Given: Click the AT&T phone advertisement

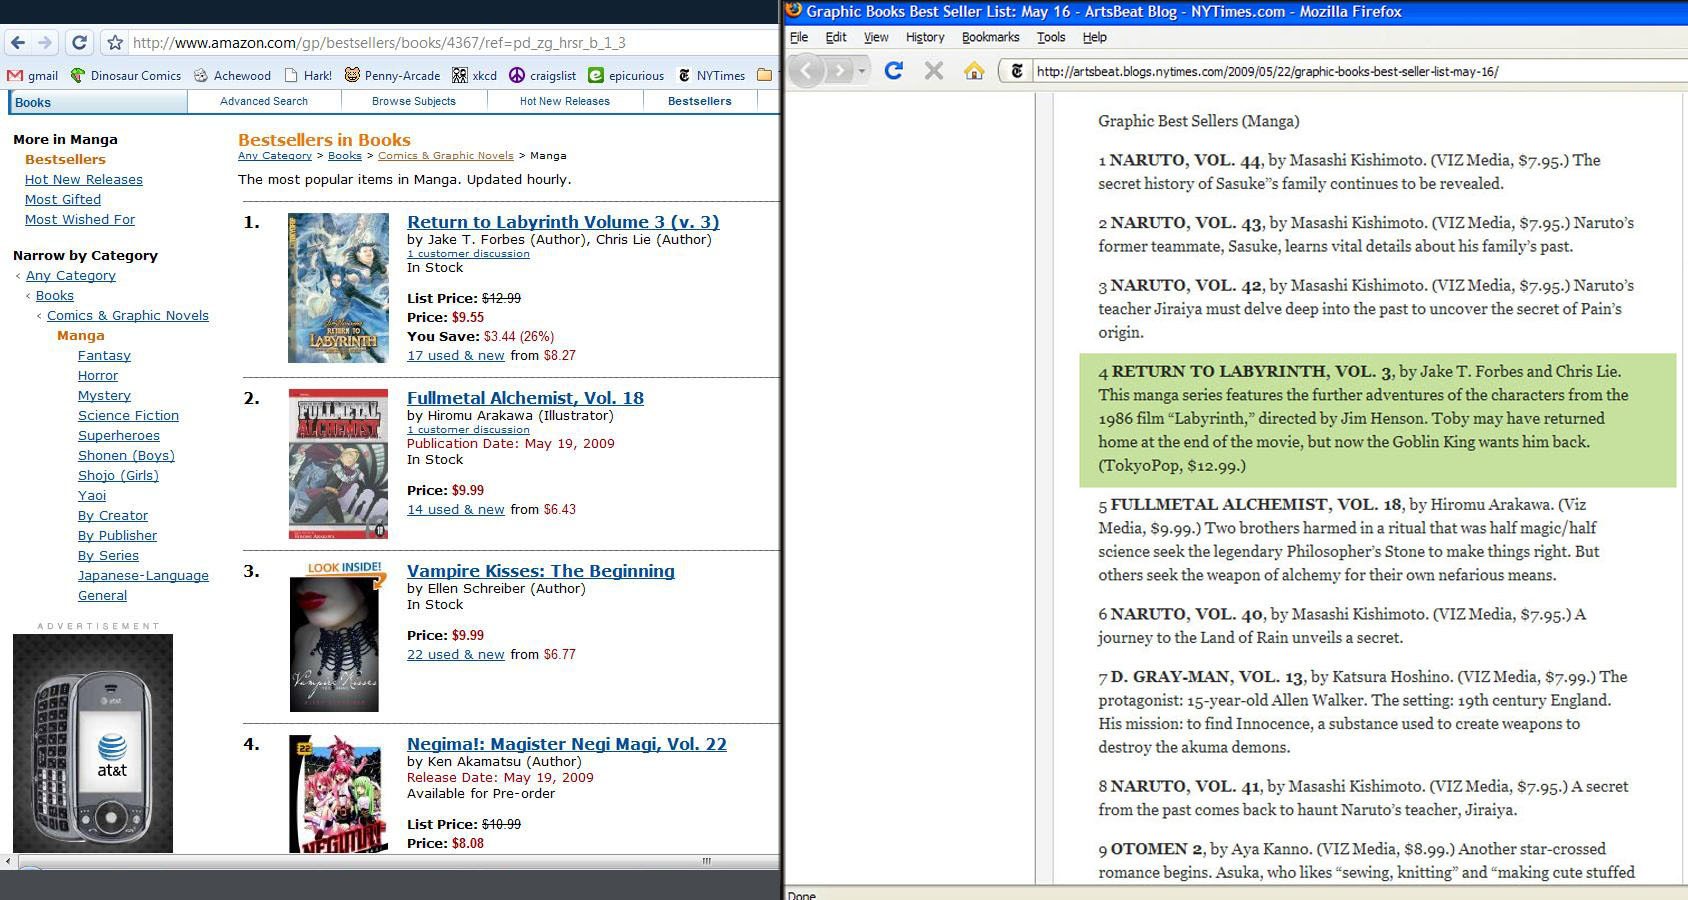Looking at the screenshot, I should 93,743.
